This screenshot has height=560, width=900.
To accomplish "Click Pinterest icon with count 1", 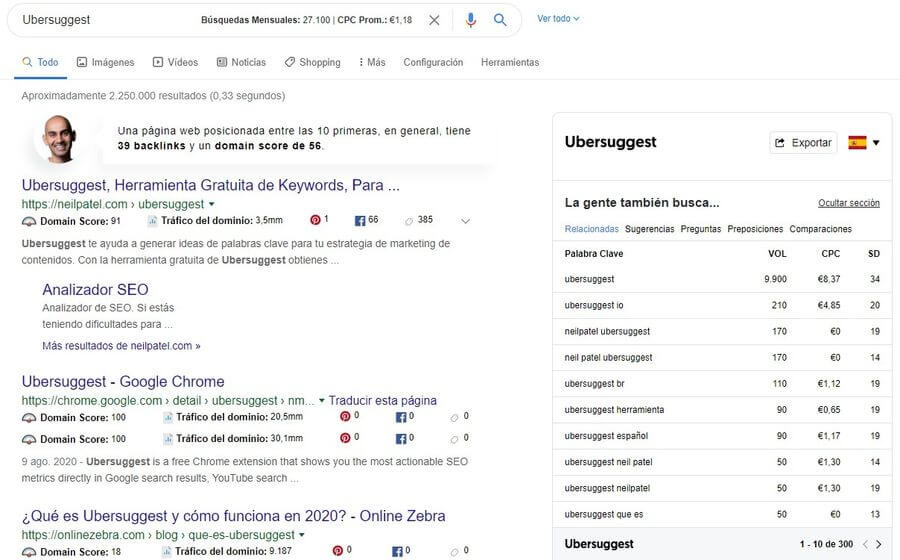I will click(x=315, y=220).
